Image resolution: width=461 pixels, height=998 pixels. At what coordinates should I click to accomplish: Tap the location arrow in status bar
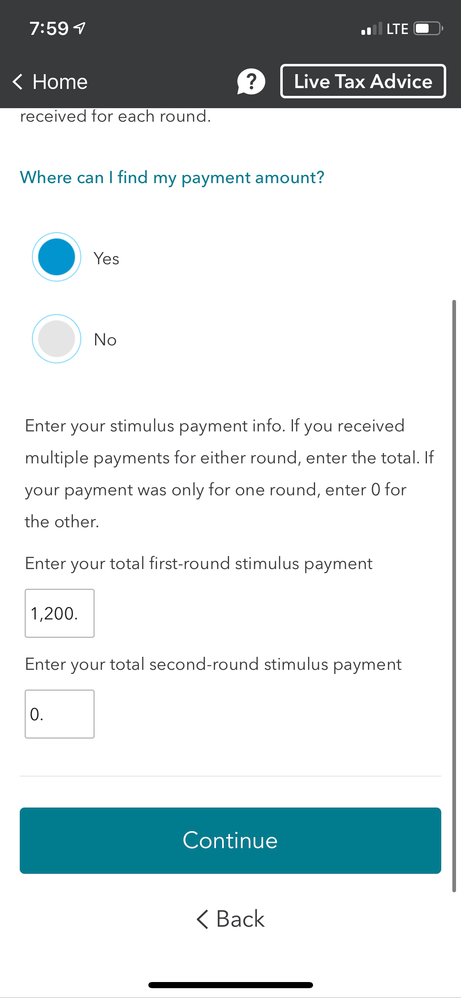[x=80, y=29]
